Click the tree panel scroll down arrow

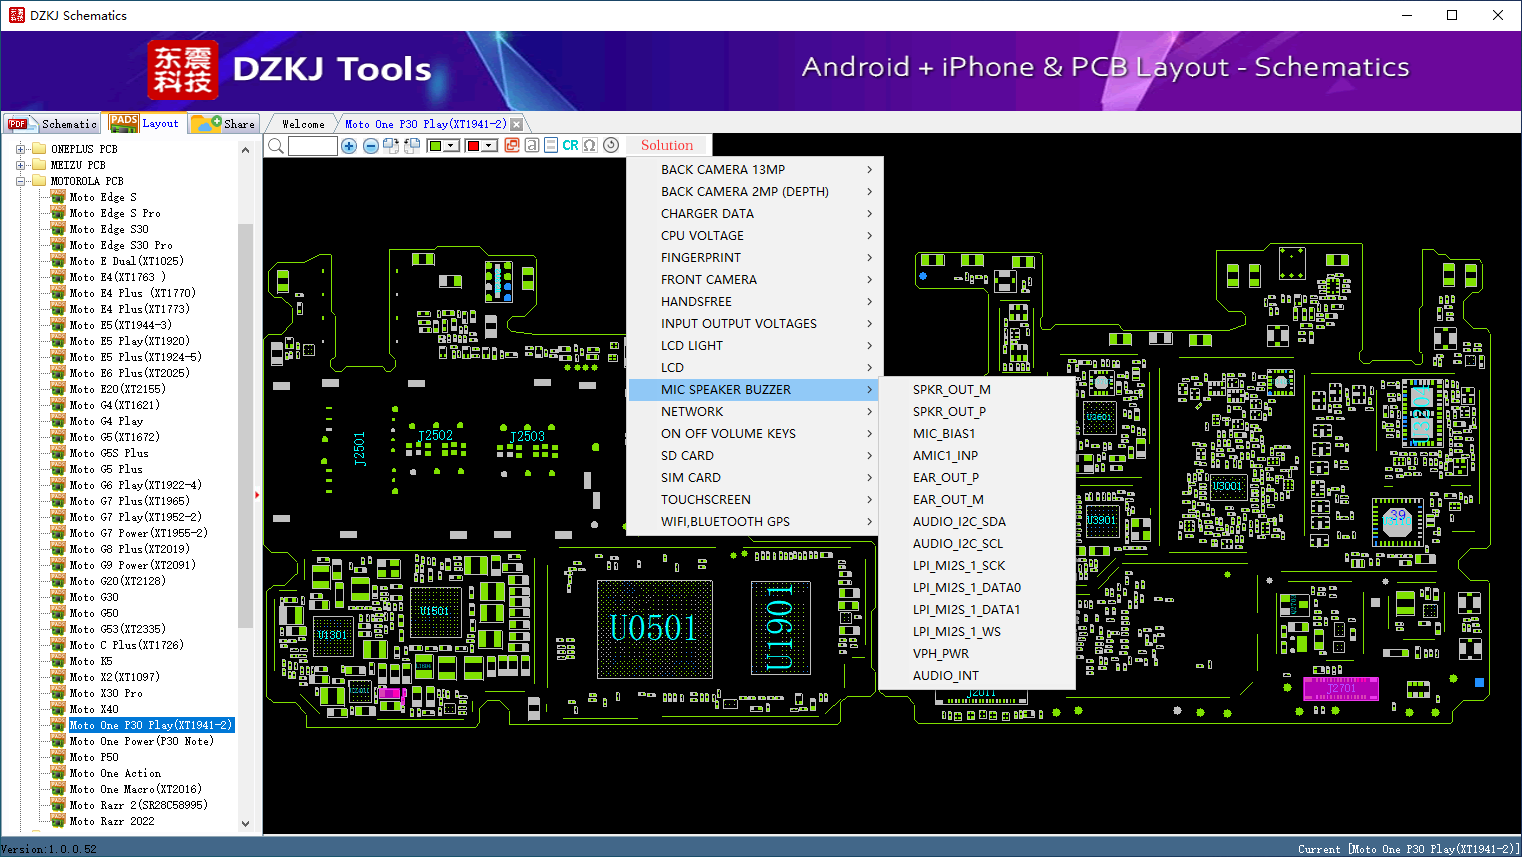tap(246, 824)
